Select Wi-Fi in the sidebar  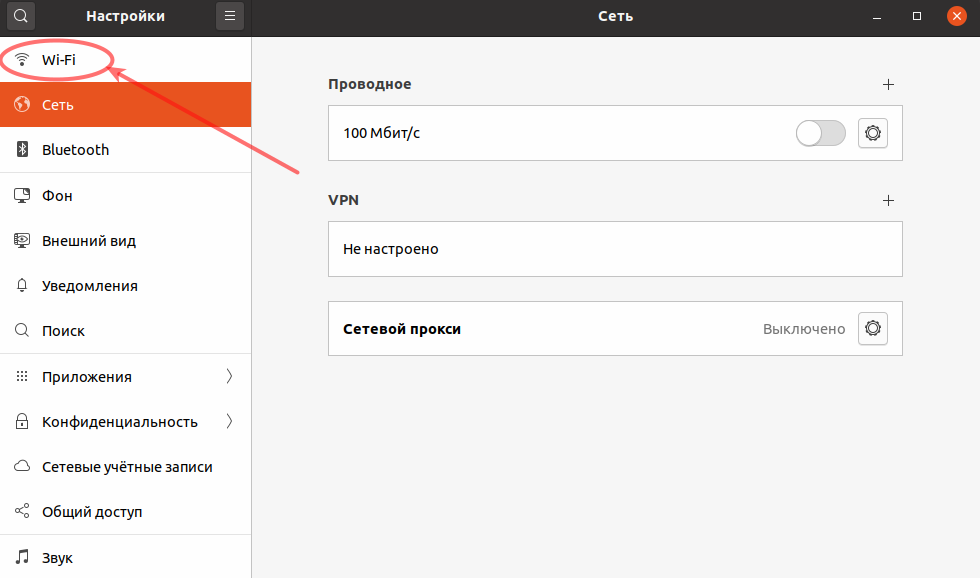(x=59, y=60)
